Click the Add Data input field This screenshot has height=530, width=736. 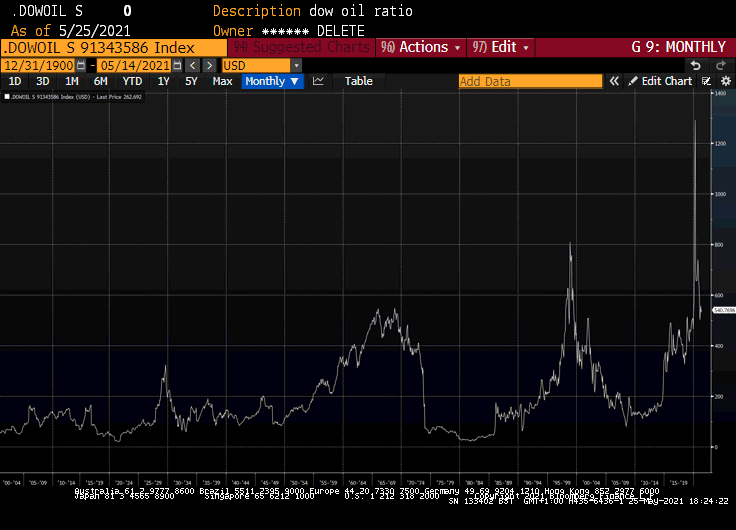tap(530, 81)
